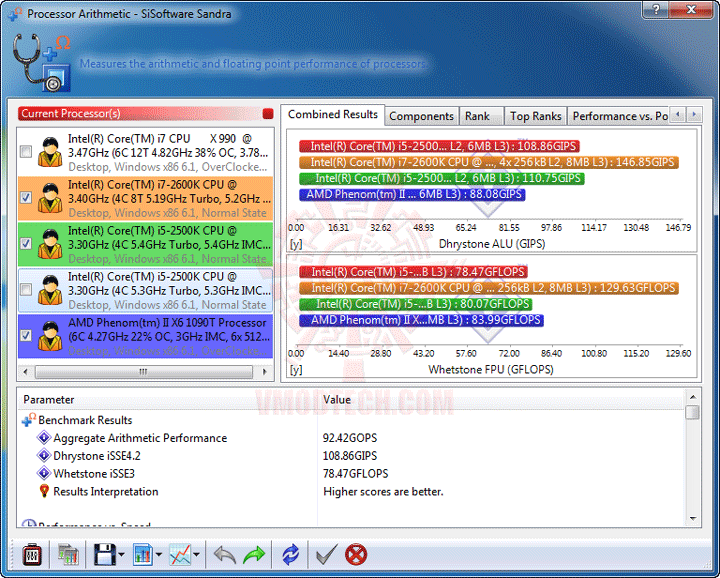
Task: Click the stethoscope Sandra logo icon
Action: click(x=41, y=63)
